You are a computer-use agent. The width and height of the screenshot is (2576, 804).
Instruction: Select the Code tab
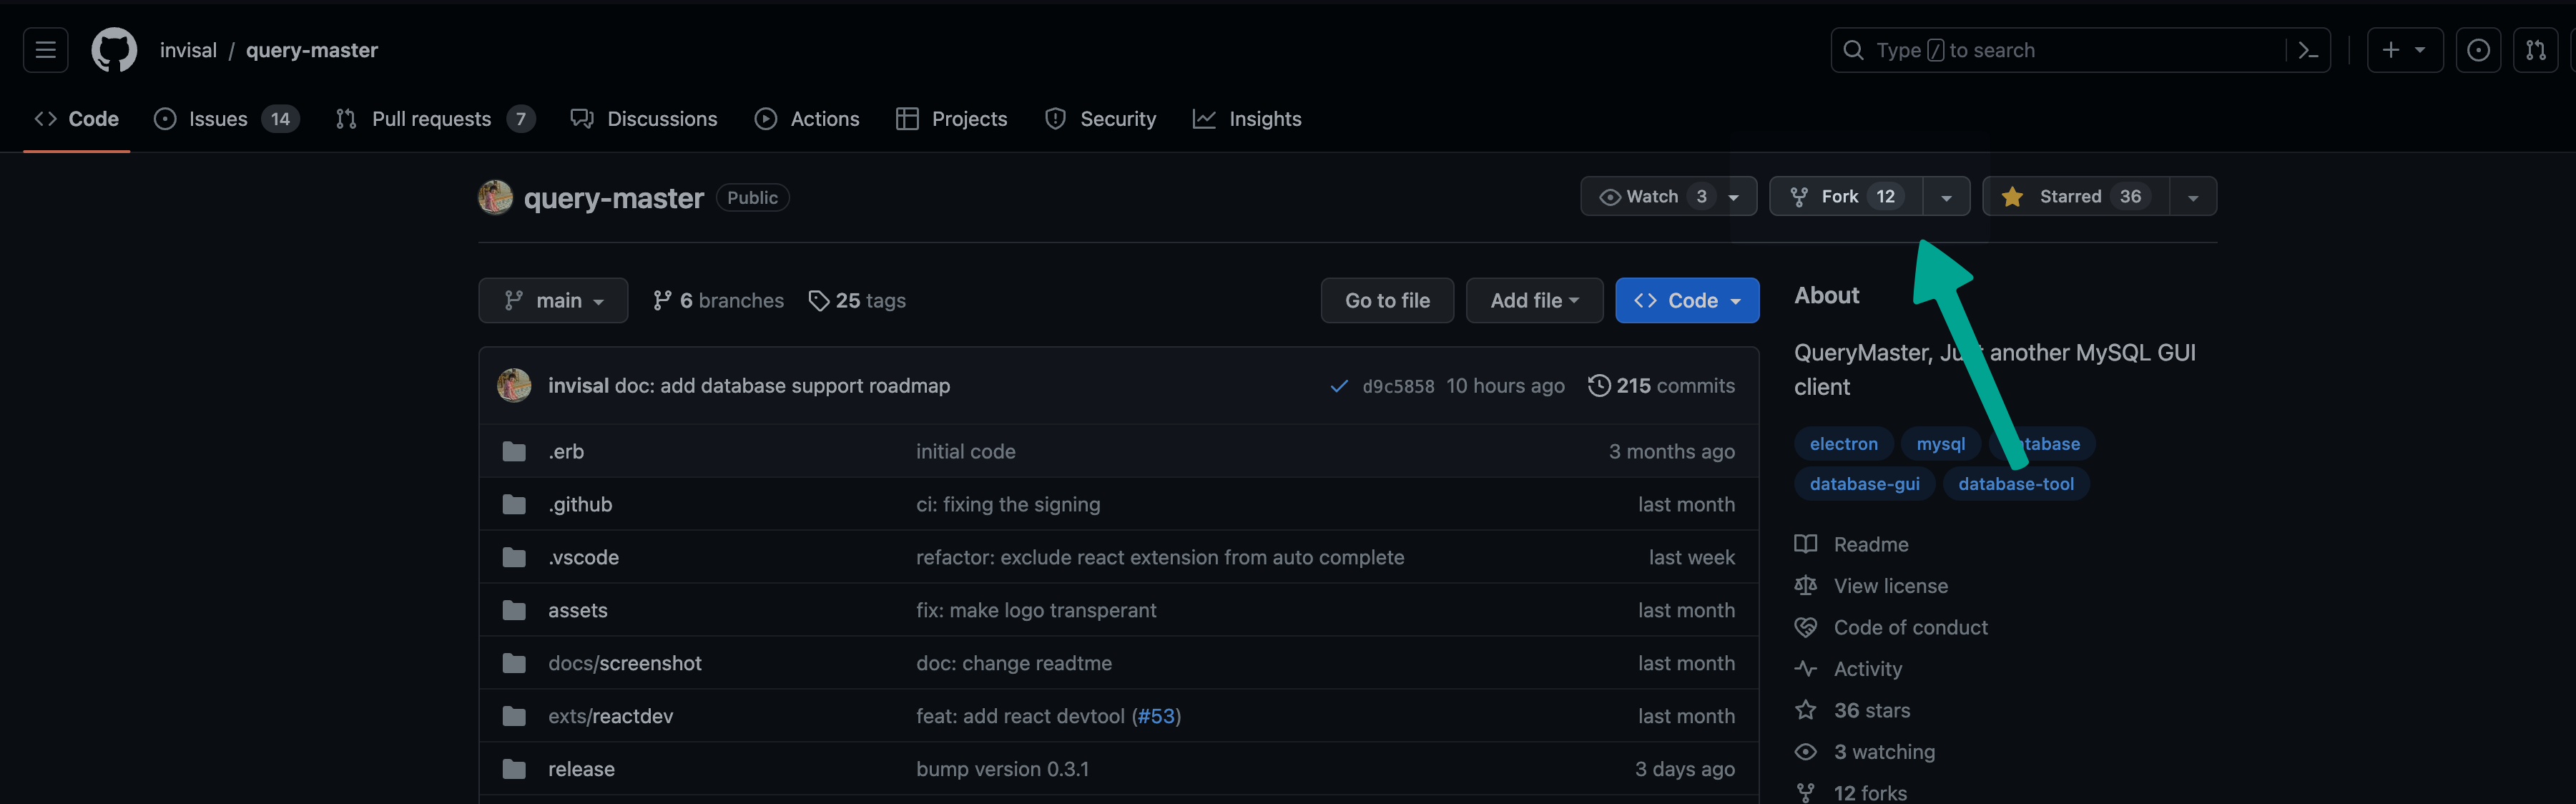tap(77, 119)
